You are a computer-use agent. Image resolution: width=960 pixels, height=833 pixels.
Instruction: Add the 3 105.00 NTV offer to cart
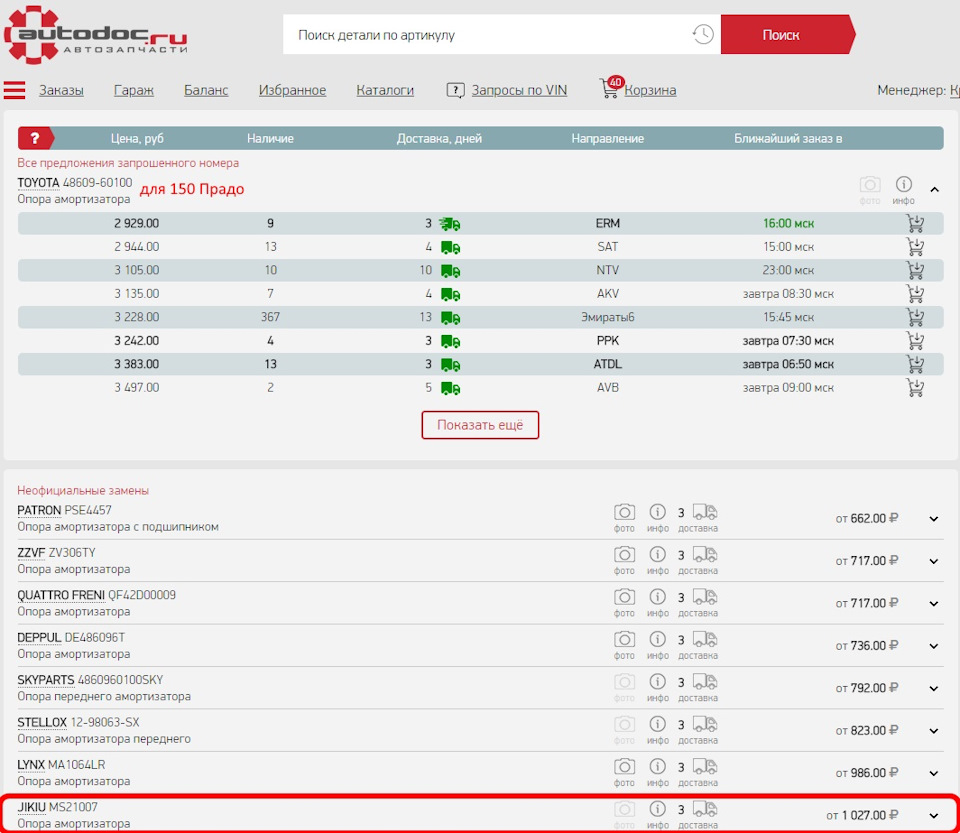pos(915,270)
